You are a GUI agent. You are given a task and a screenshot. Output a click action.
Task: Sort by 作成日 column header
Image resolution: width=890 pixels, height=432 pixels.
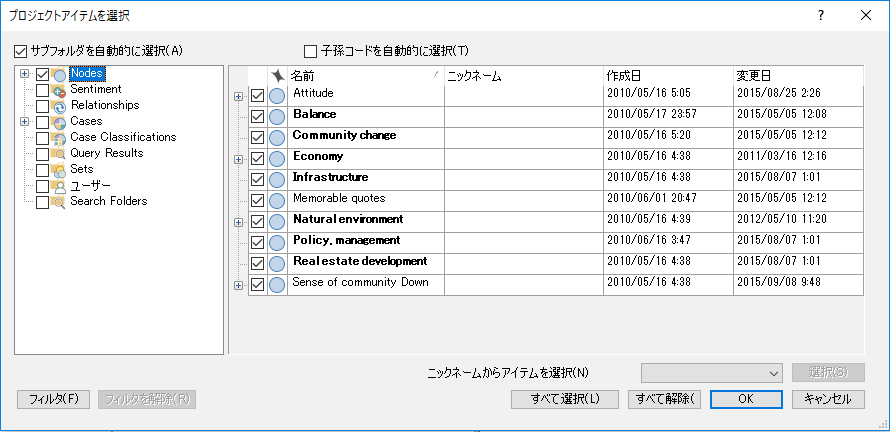click(x=667, y=76)
